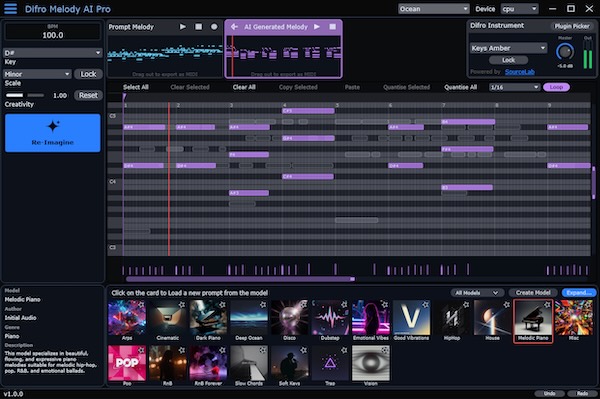Click the Master volume knob
This screenshot has height=399, width=600.
tap(565, 52)
